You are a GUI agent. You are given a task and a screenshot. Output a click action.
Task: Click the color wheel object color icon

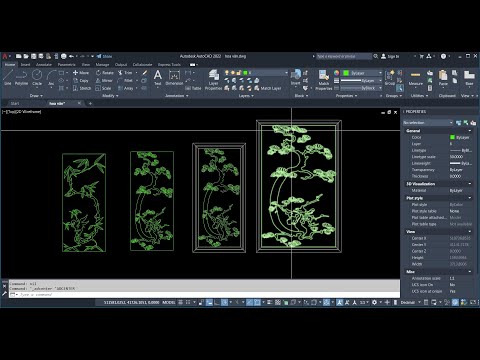[x=336, y=73]
